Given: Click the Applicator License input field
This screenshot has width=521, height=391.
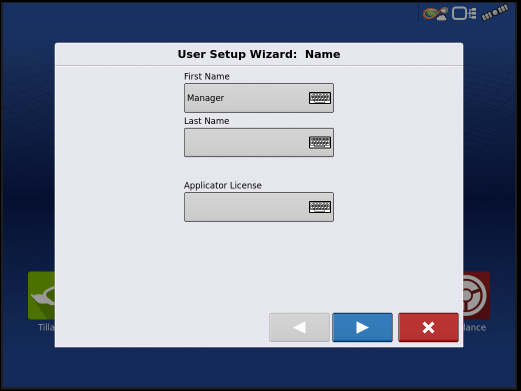Looking at the screenshot, I should tap(259, 207).
